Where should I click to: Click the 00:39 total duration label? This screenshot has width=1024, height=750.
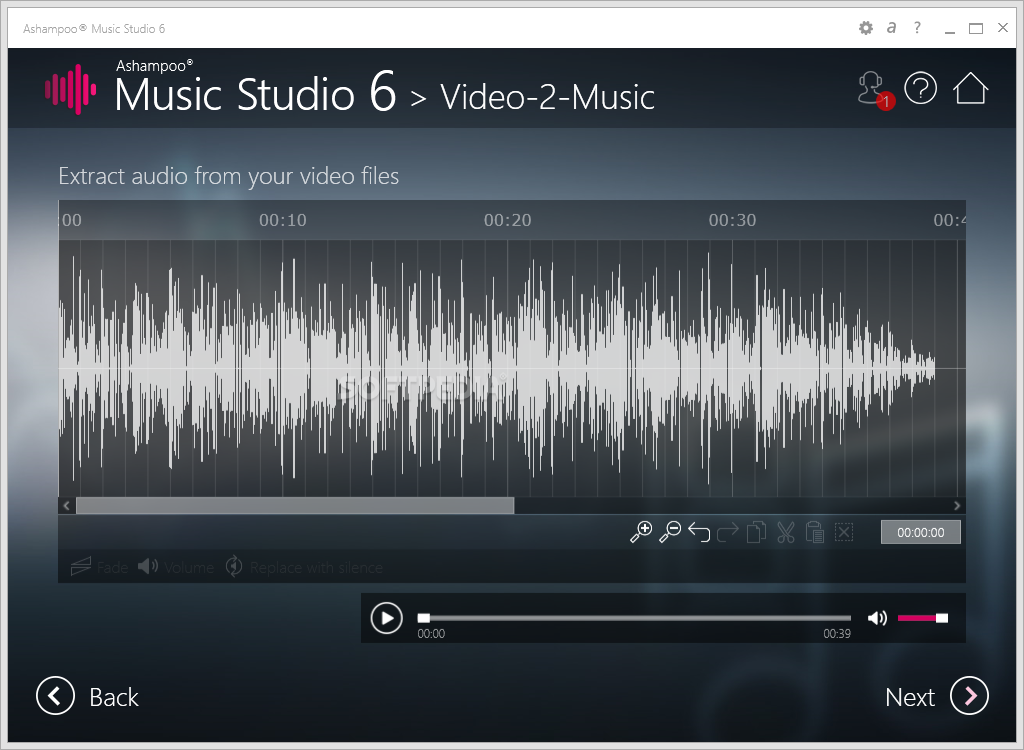(x=837, y=634)
